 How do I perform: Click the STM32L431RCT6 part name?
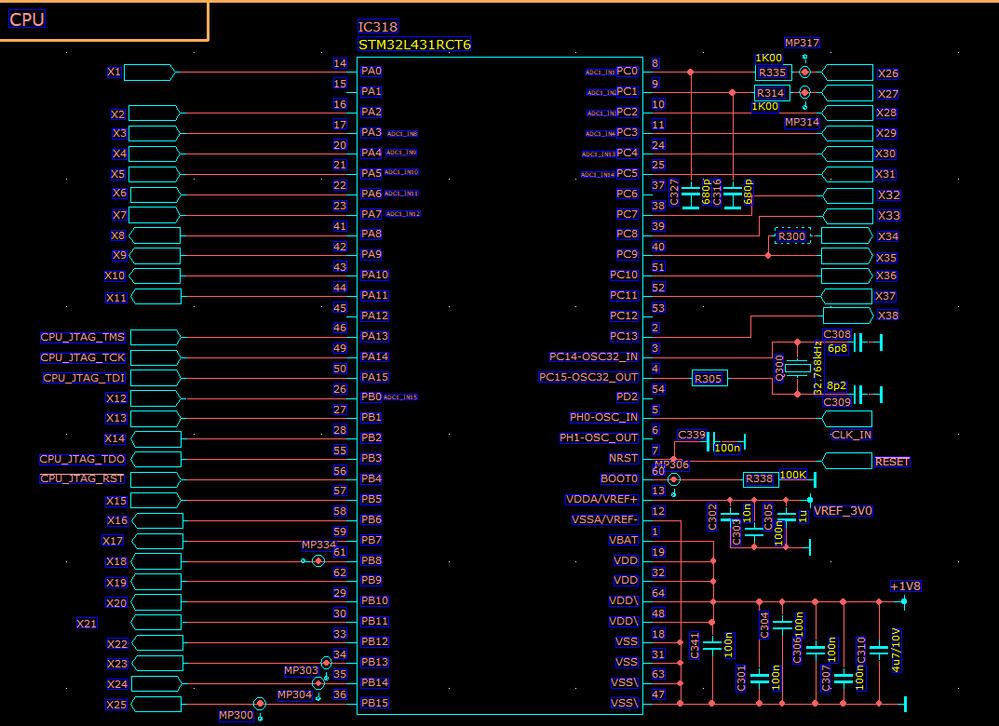click(x=415, y=45)
